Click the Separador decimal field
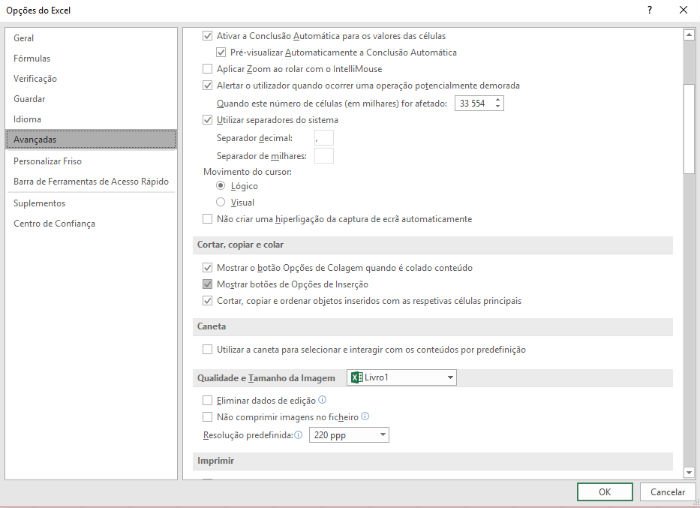The image size is (700, 508). tap(324, 138)
